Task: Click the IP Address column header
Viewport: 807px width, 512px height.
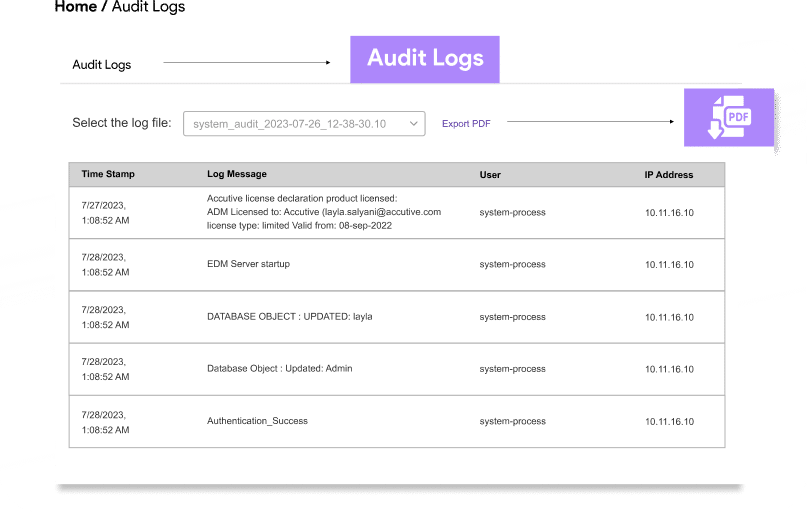Action: (669, 175)
